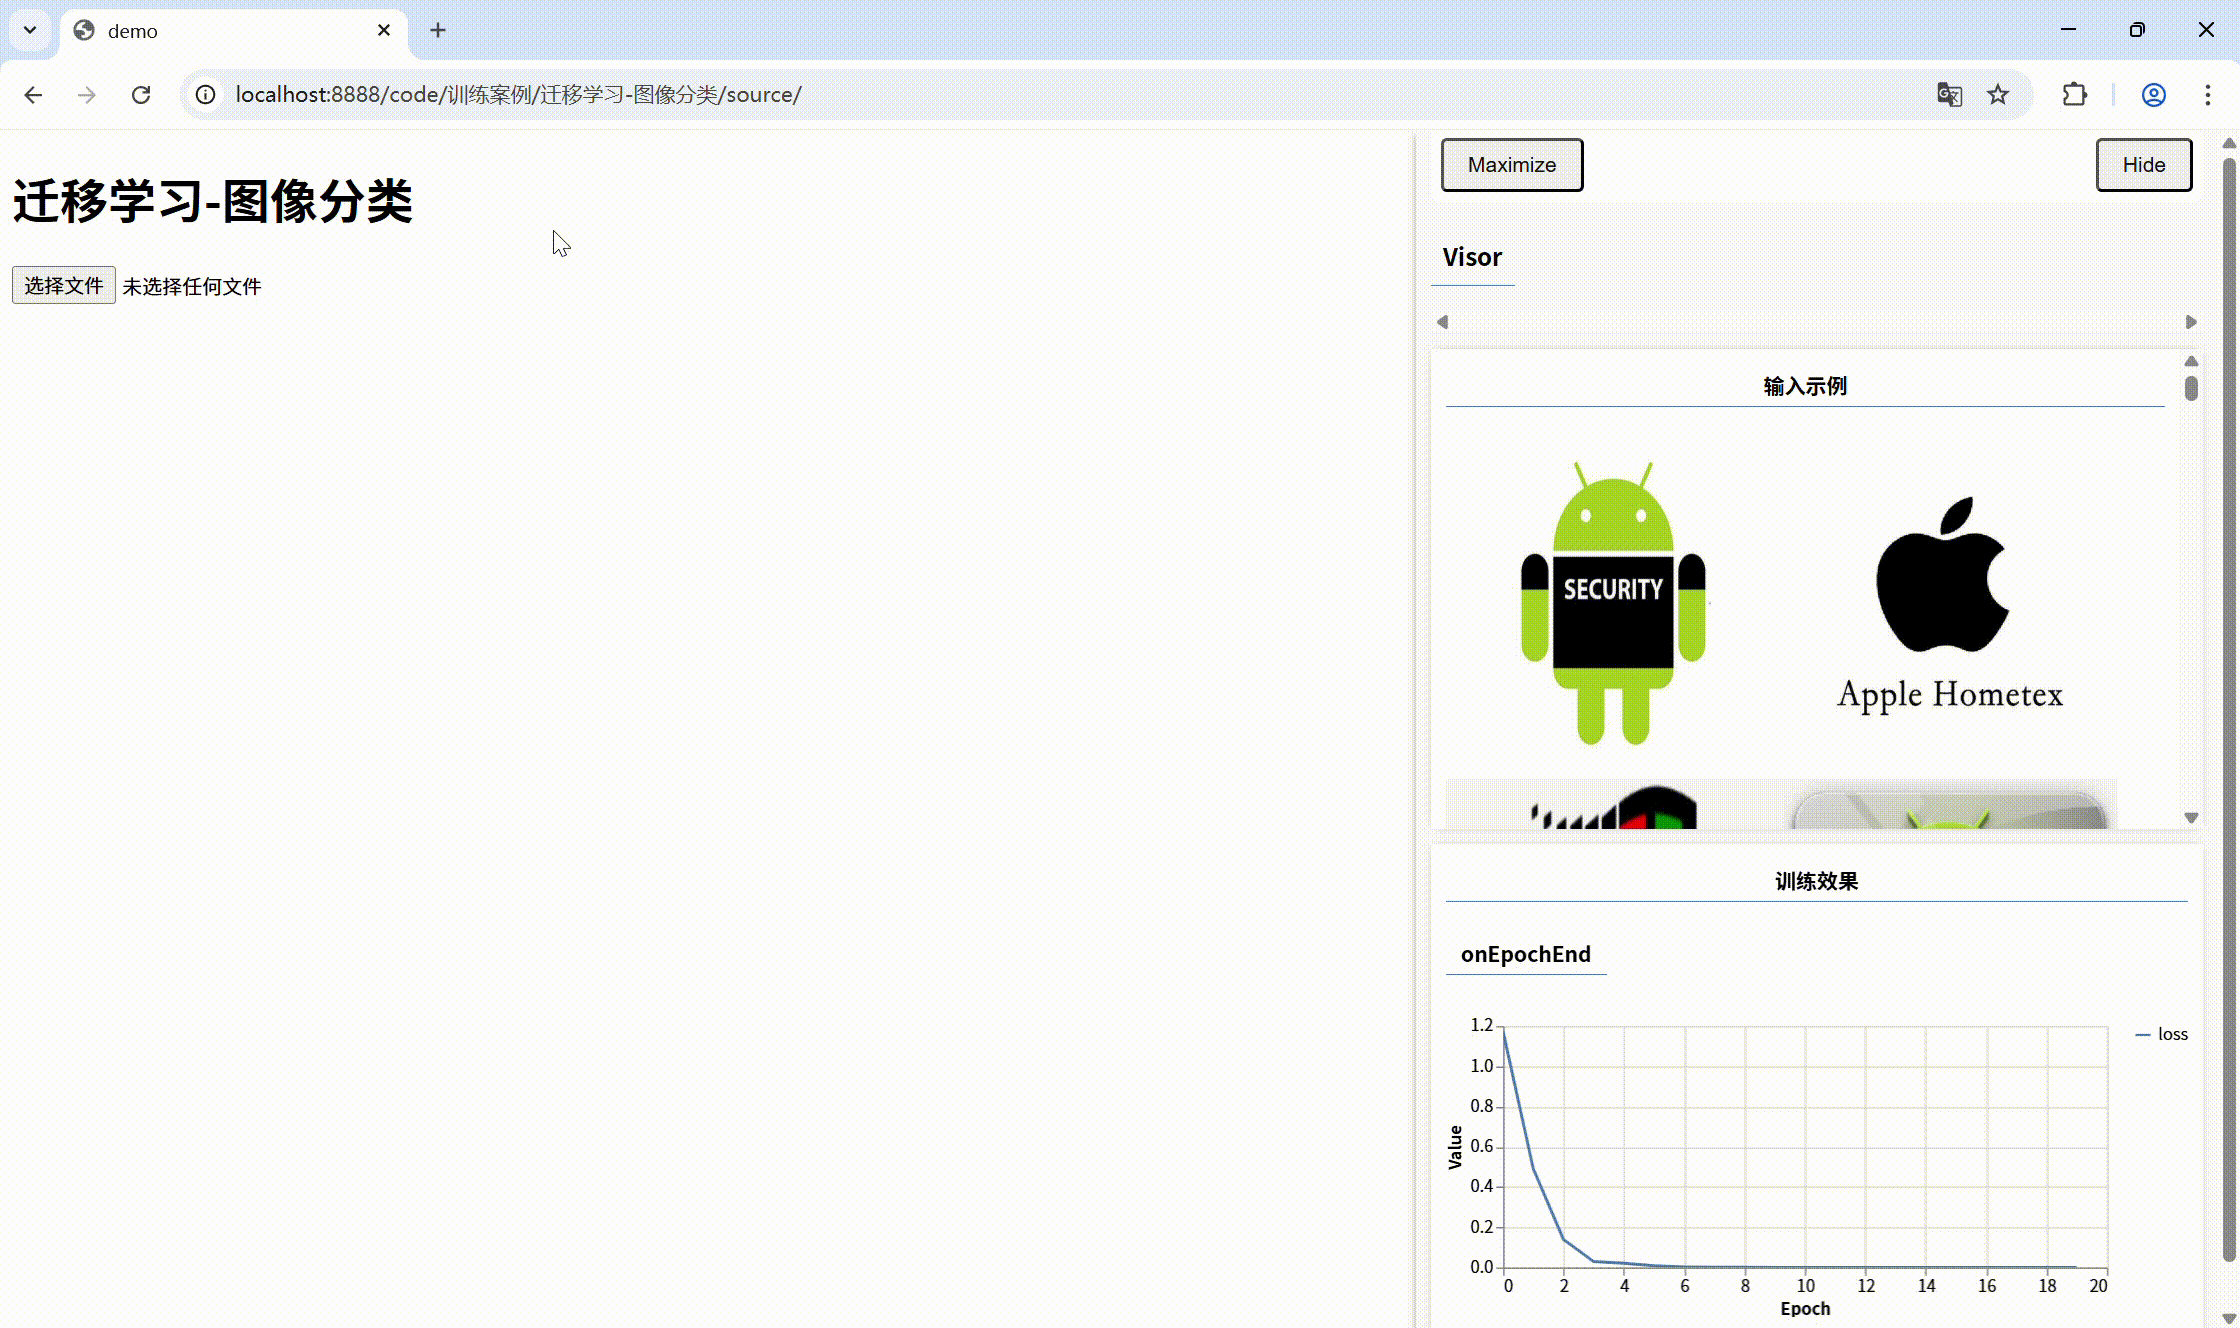
Task: Go back using browser back arrow
Action: [33, 95]
